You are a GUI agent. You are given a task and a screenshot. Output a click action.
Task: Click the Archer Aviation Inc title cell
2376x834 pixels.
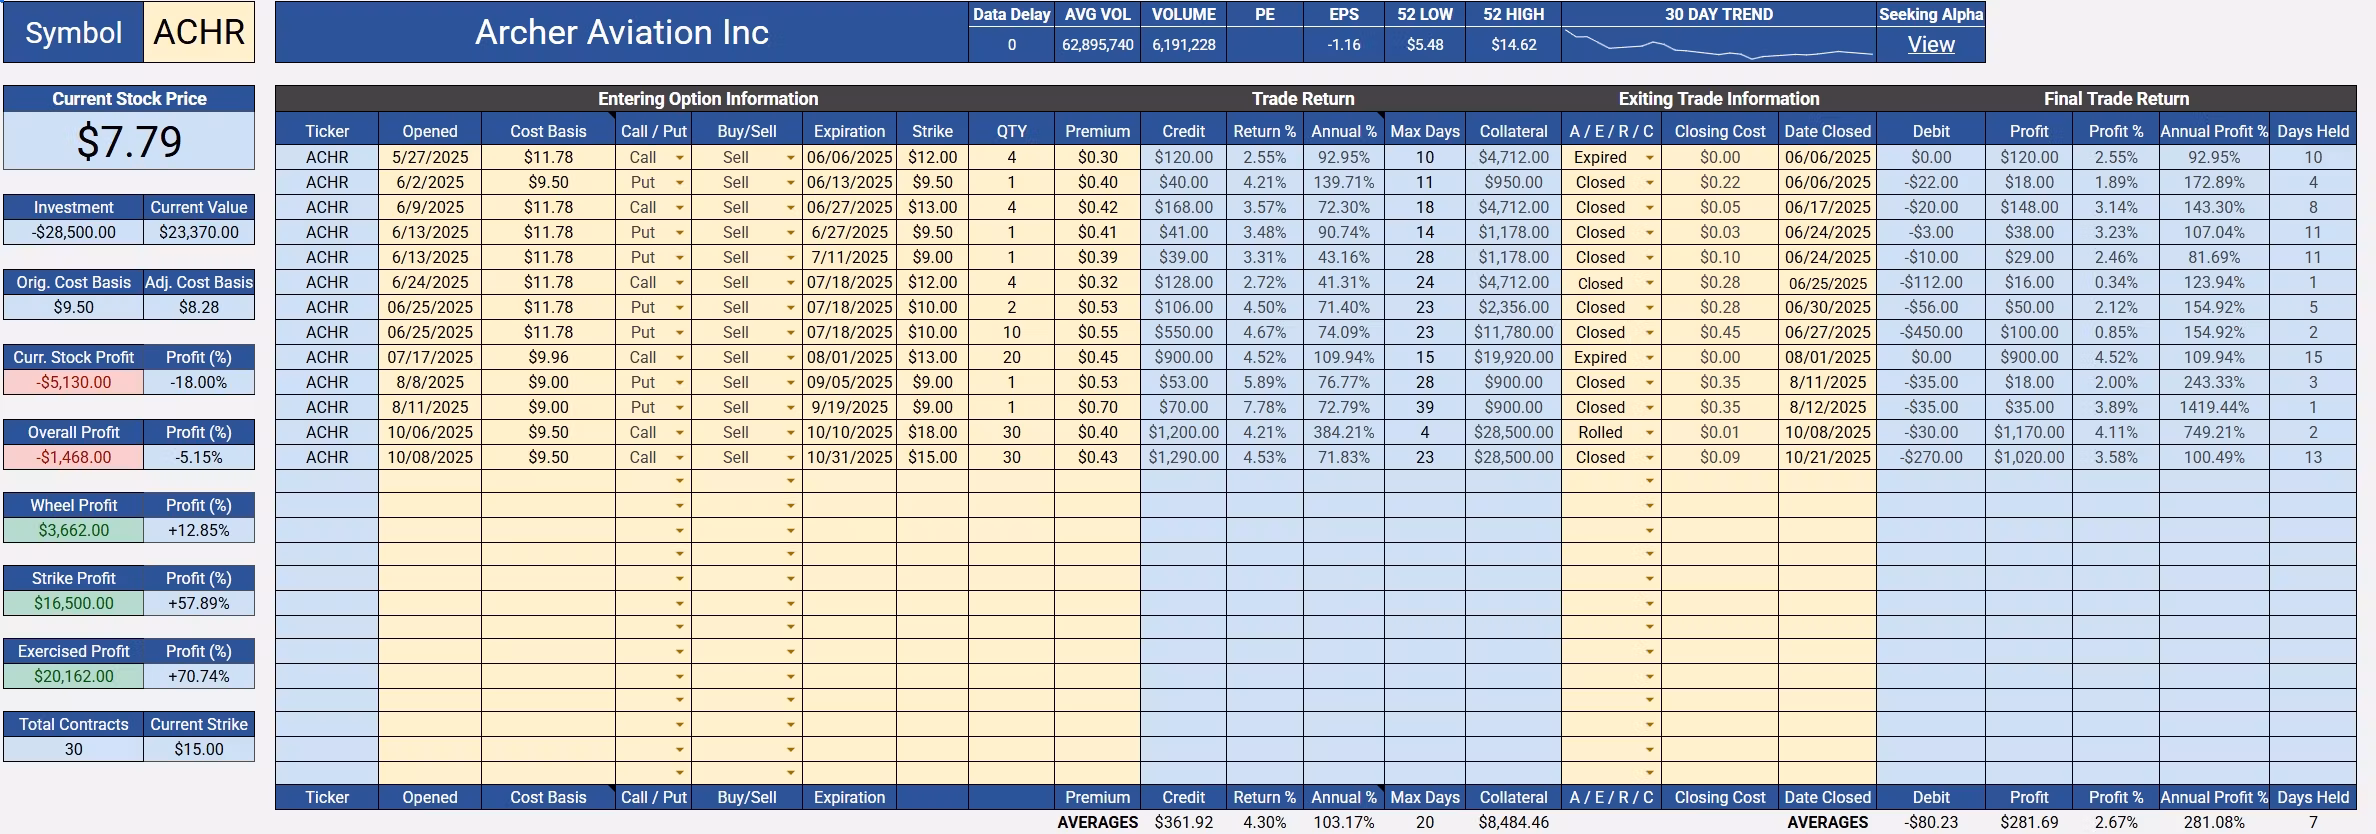click(622, 32)
